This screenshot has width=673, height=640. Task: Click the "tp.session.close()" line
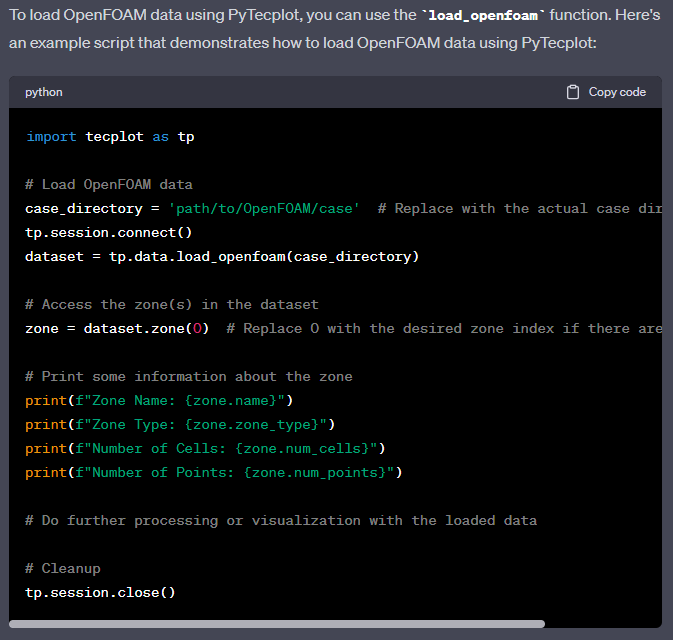click(100, 593)
